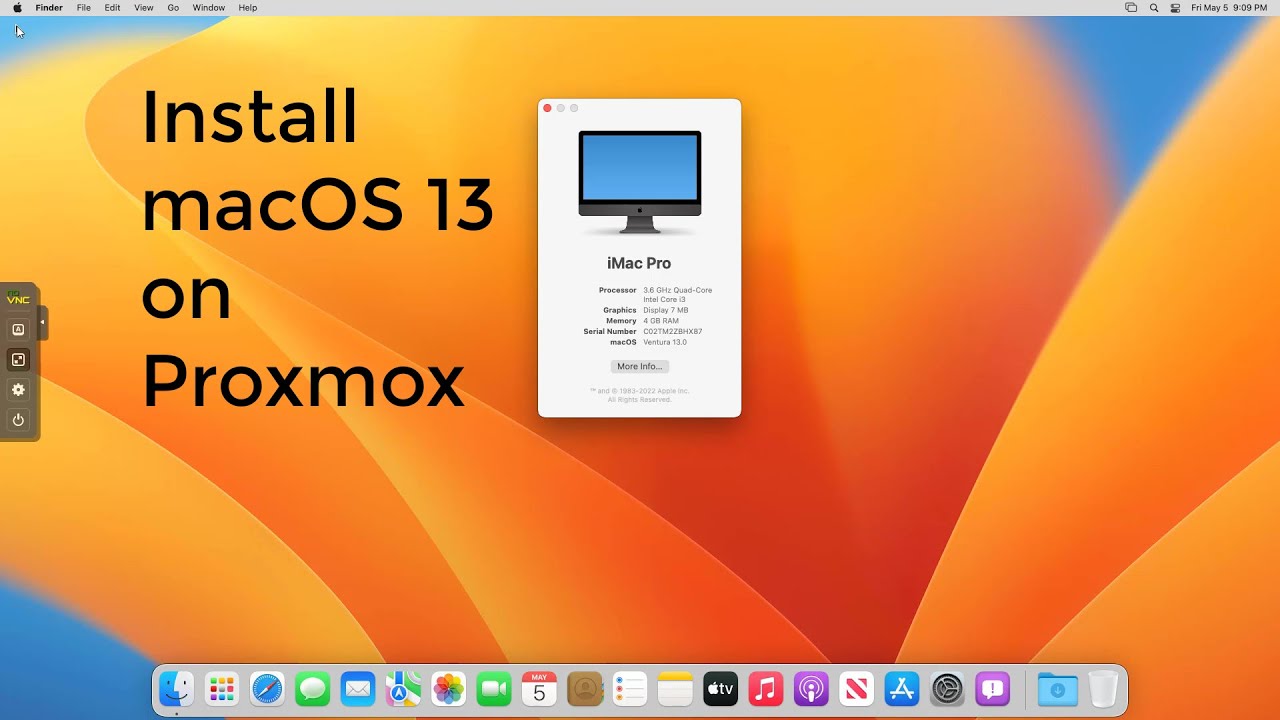
Task: Click the '3.6 GHz Quad-Core' processor text
Action: coord(678,290)
